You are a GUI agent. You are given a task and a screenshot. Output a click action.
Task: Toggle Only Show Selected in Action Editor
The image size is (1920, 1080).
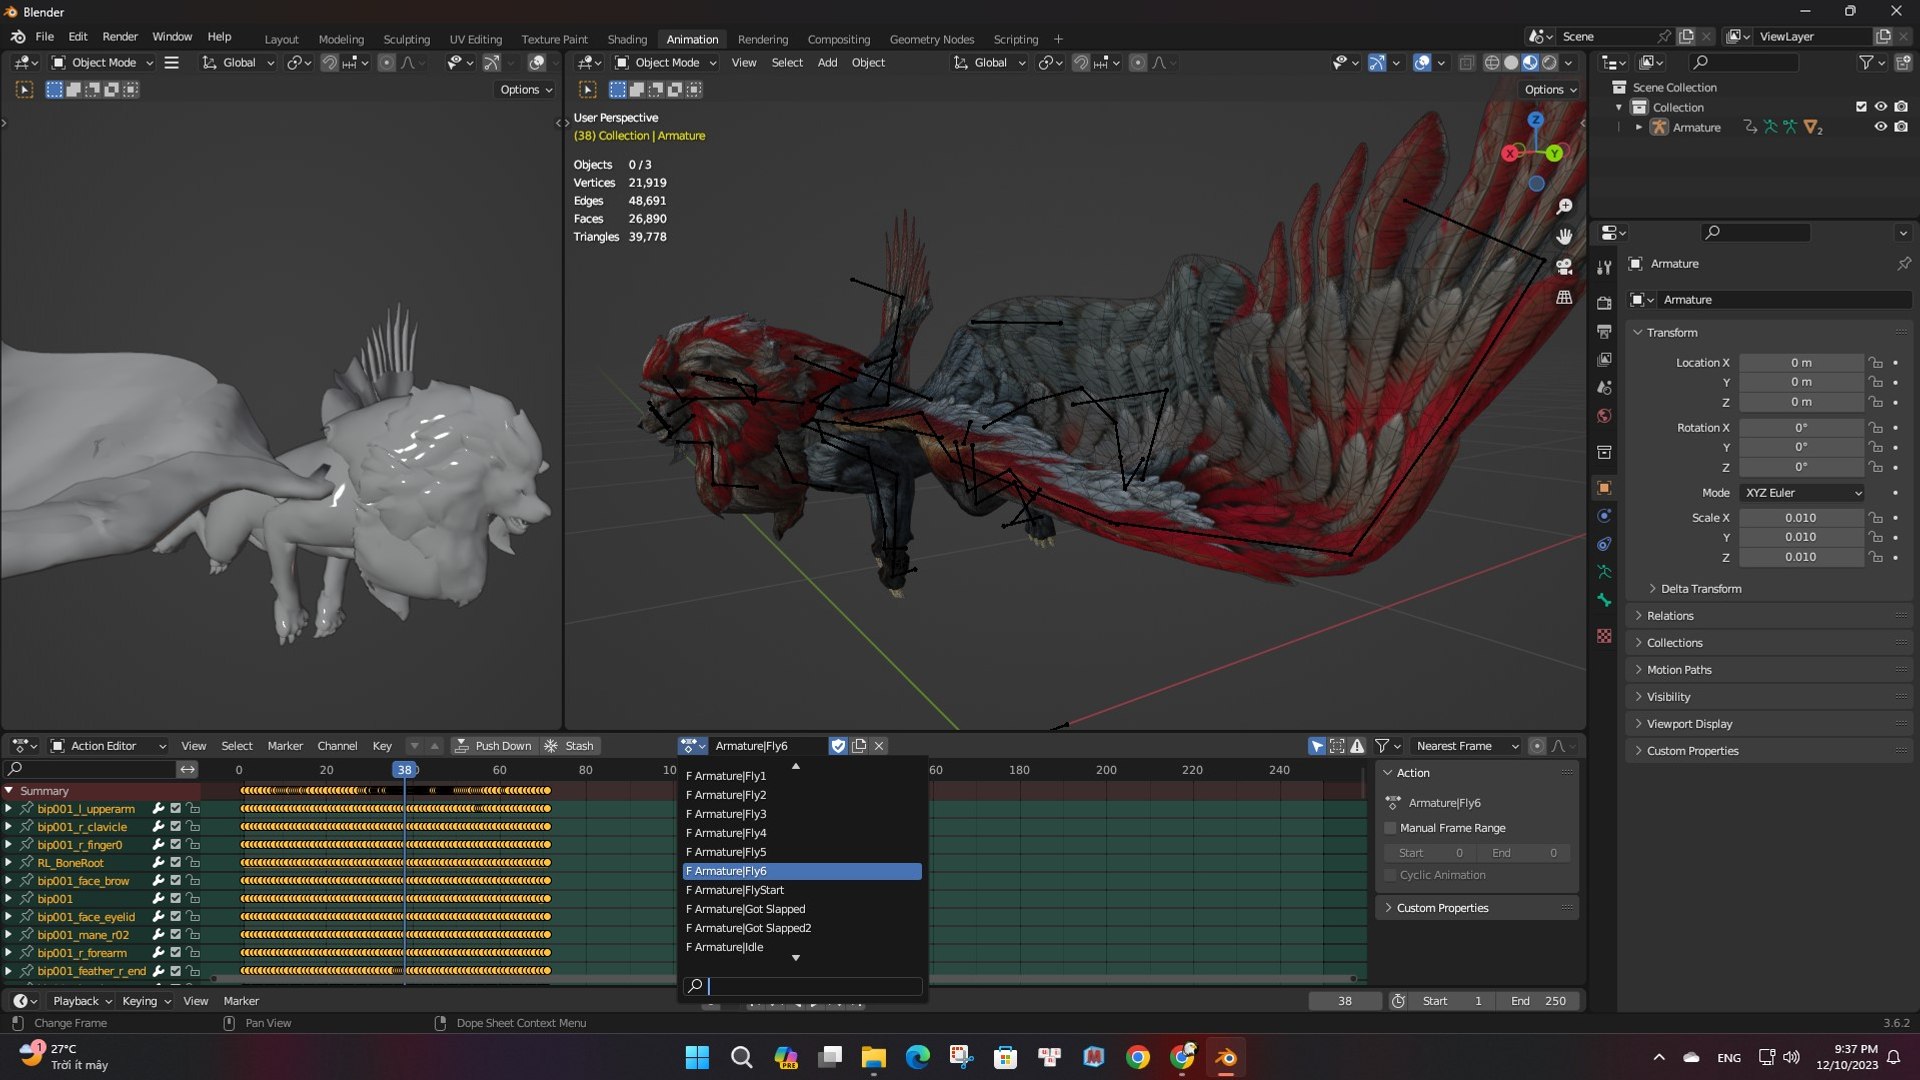tap(1317, 746)
